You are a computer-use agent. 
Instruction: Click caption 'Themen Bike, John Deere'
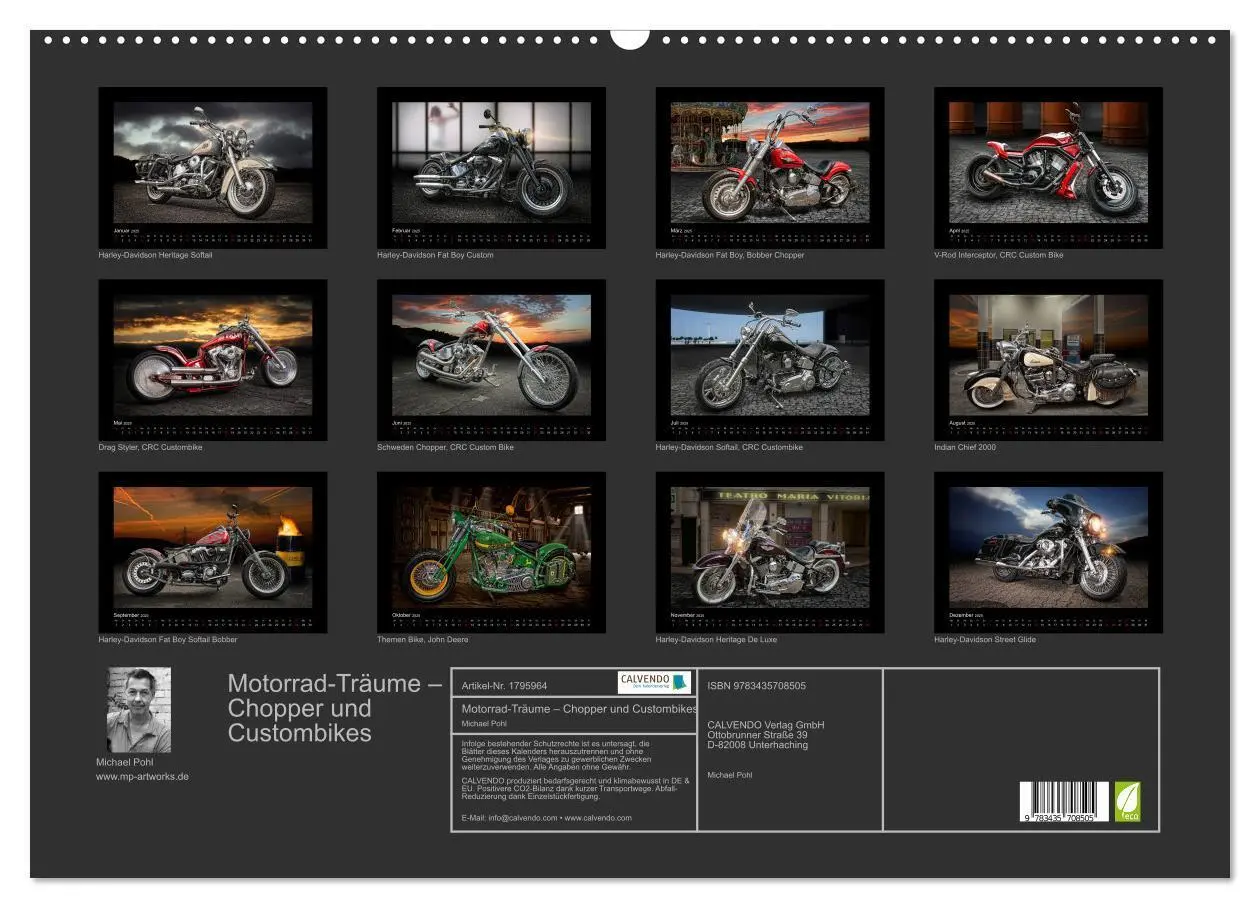[x=422, y=639]
